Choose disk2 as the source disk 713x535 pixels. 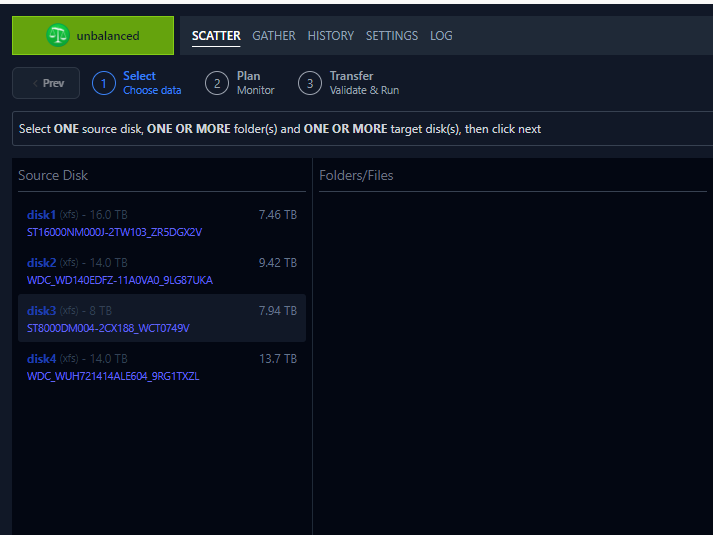162,271
